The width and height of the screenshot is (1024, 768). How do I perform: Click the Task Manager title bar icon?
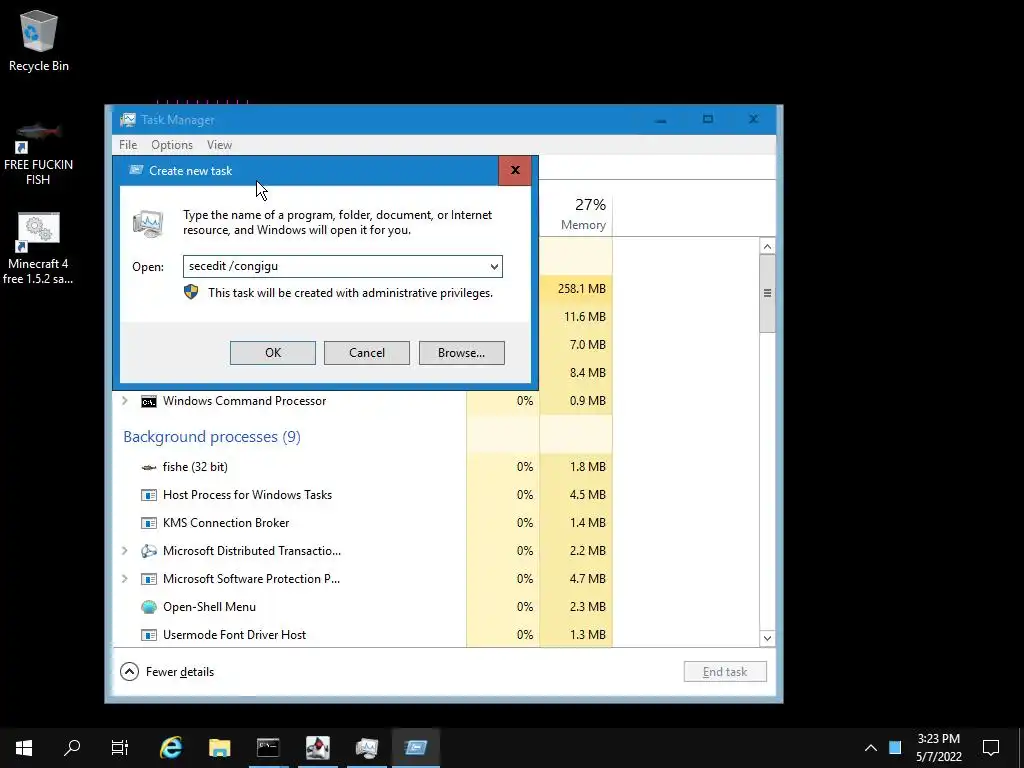point(128,120)
